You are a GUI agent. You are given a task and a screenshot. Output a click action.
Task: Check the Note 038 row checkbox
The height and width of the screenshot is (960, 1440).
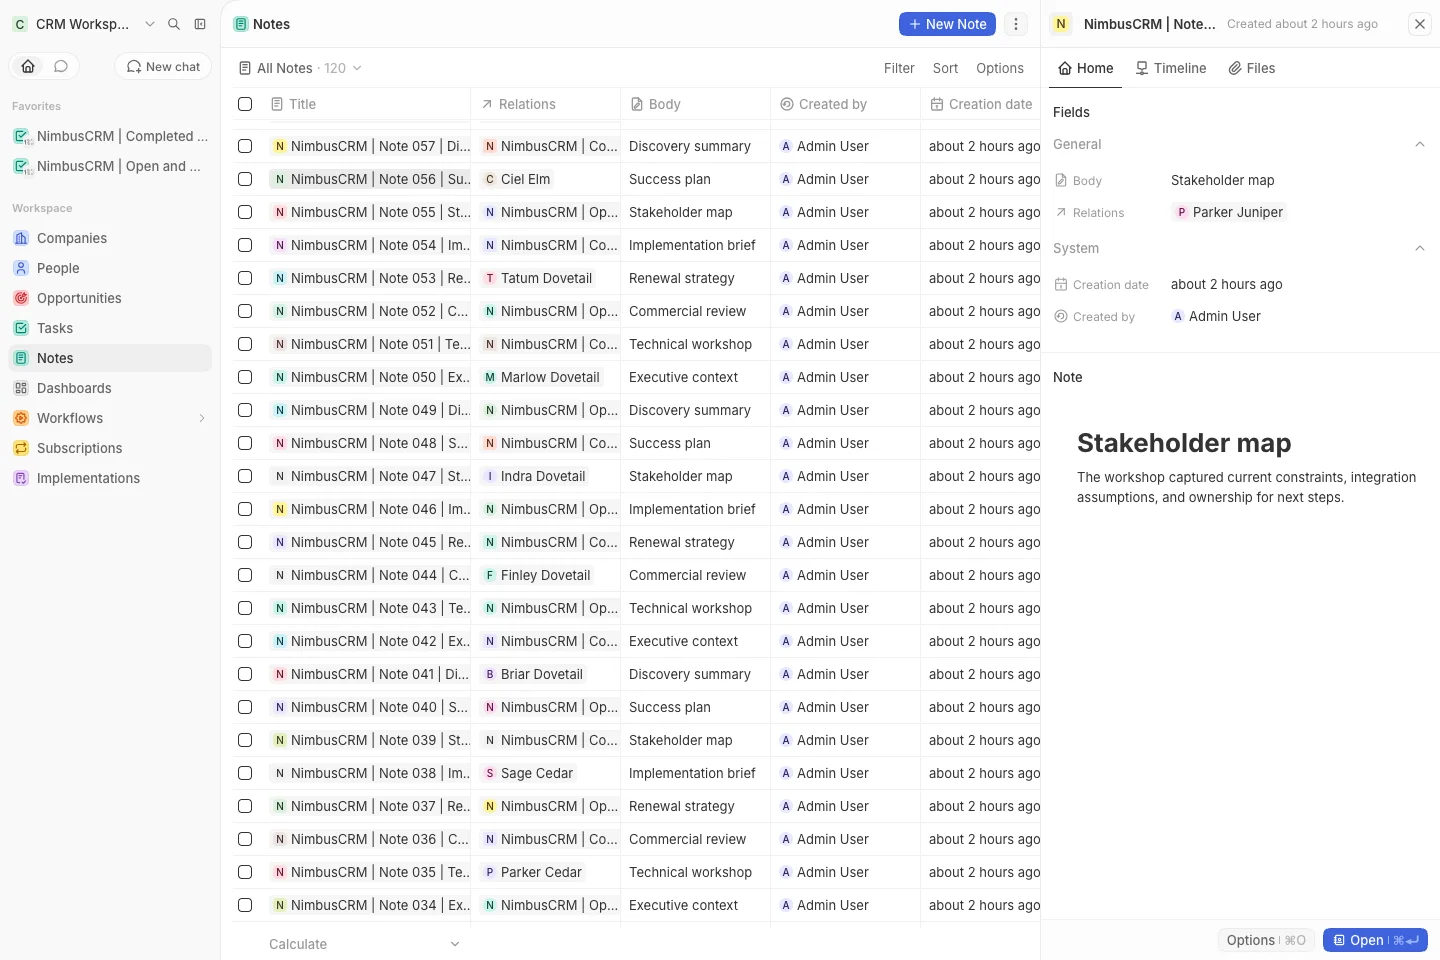245,773
